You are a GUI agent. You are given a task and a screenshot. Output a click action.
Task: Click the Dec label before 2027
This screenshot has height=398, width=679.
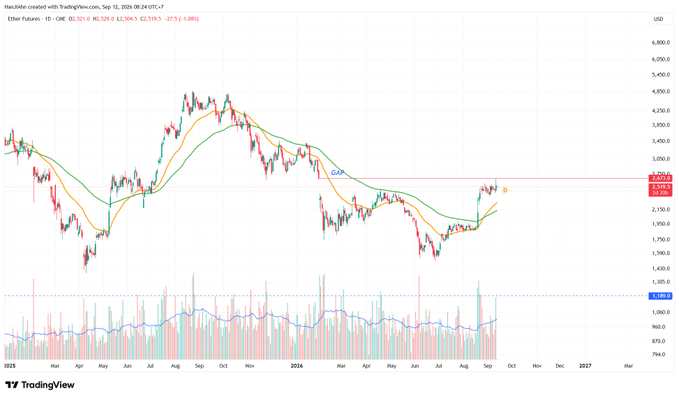(x=560, y=366)
